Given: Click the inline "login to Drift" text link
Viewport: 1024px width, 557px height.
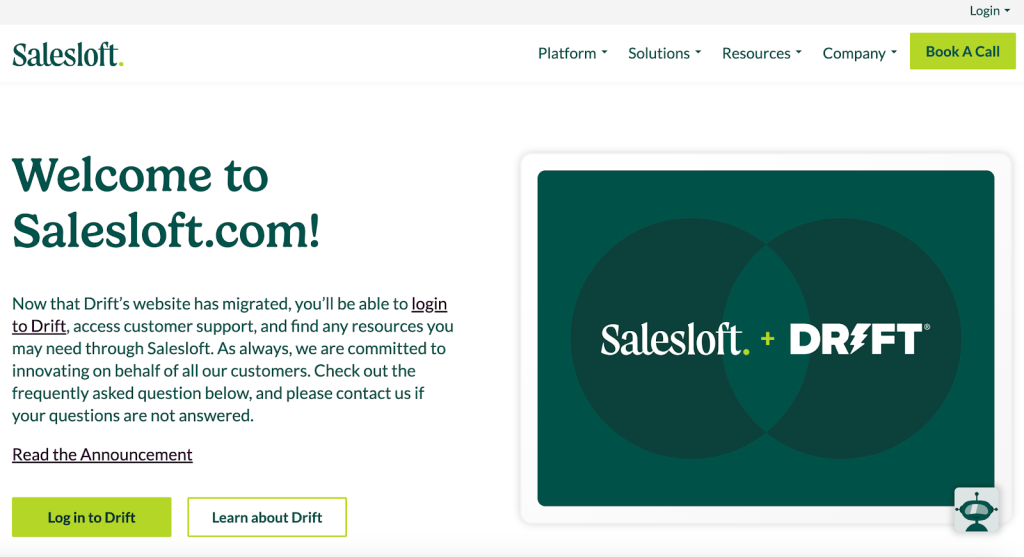Looking at the screenshot, I should [429, 304].
